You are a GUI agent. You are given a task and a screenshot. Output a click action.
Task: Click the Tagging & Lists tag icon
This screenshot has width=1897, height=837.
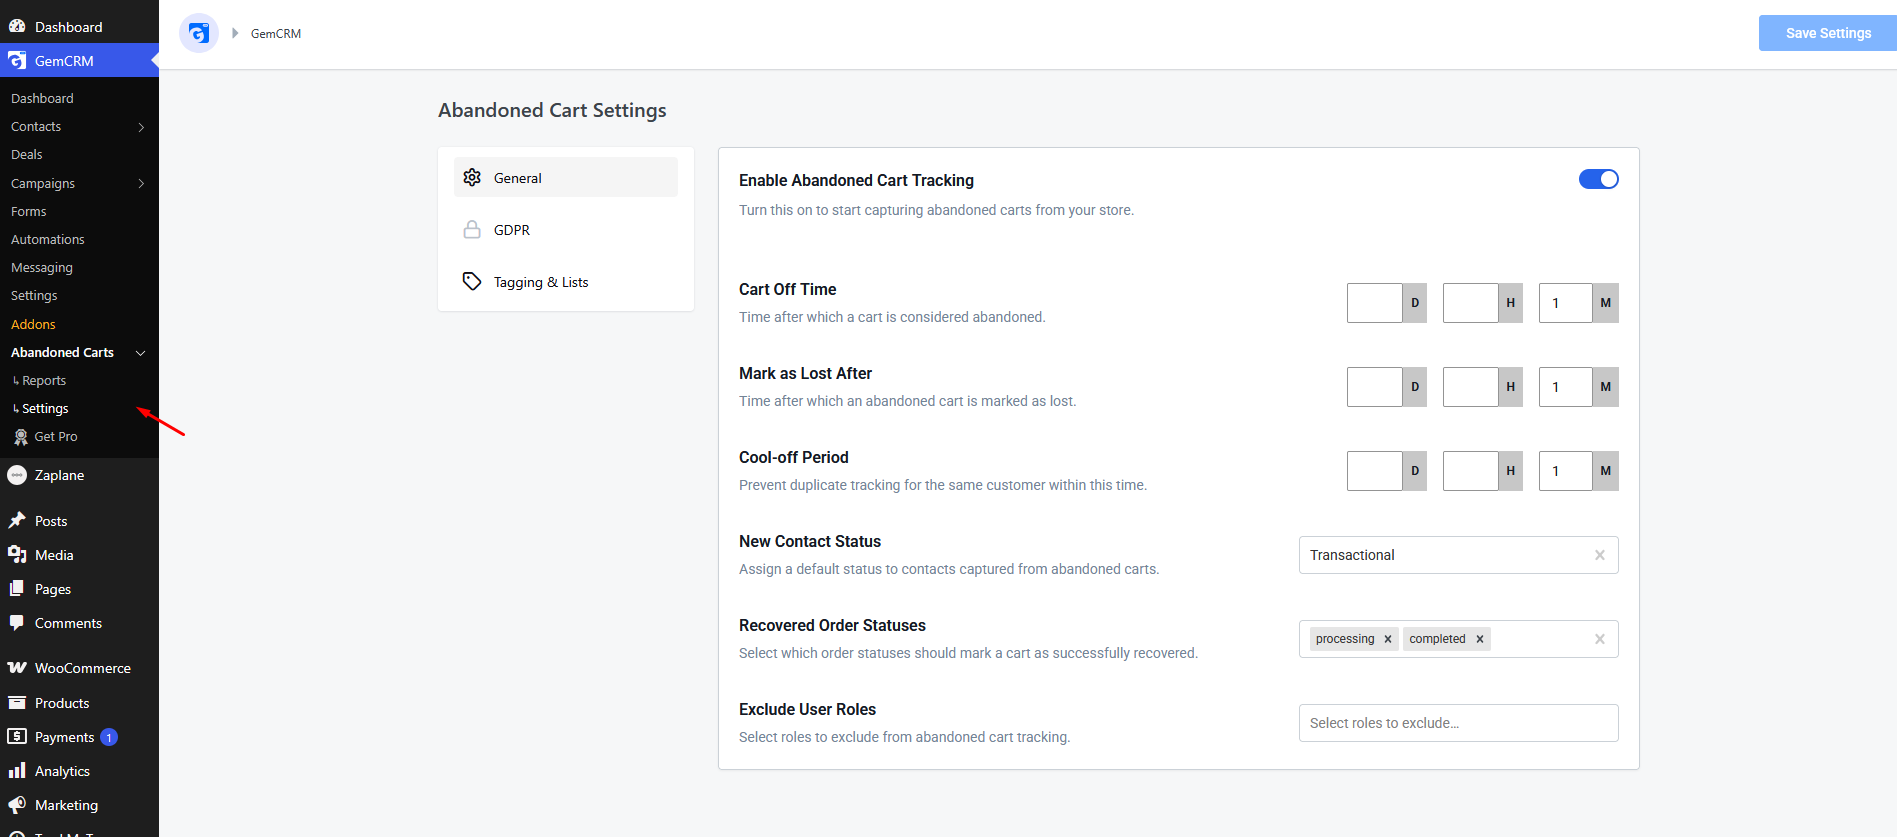(472, 281)
